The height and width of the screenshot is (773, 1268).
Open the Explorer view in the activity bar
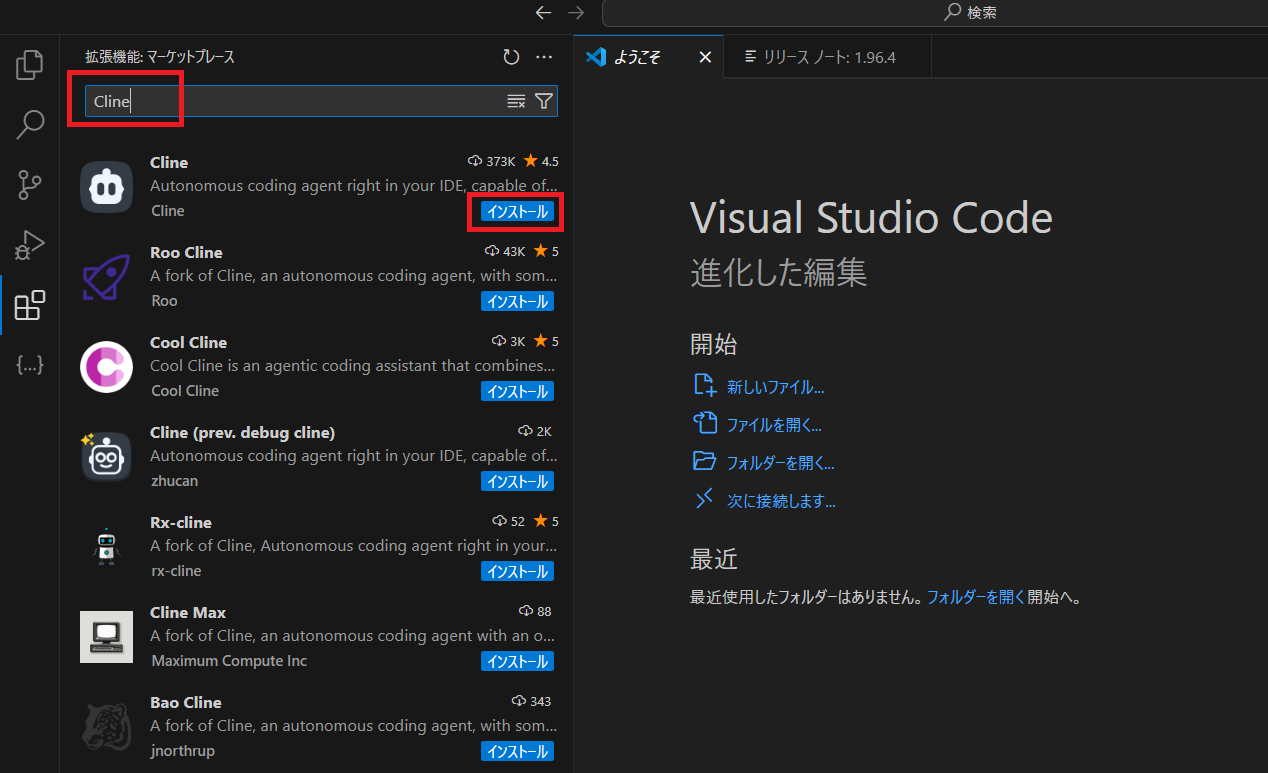point(29,64)
